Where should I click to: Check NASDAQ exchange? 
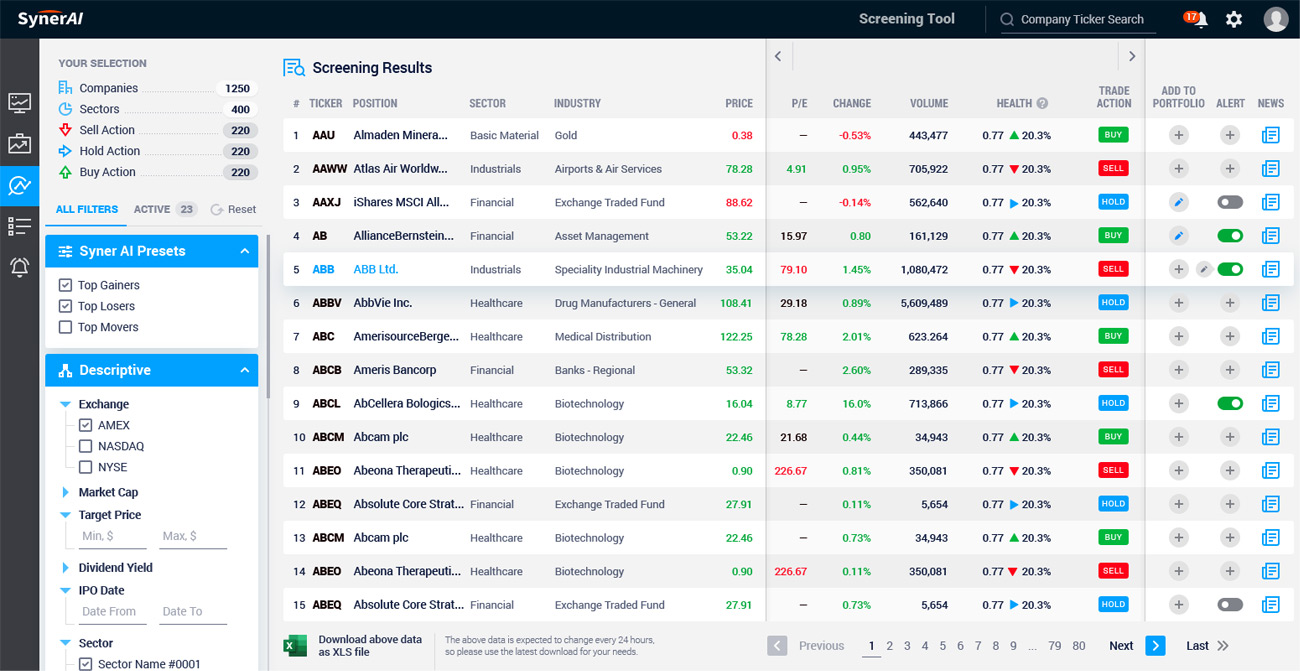coord(85,446)
